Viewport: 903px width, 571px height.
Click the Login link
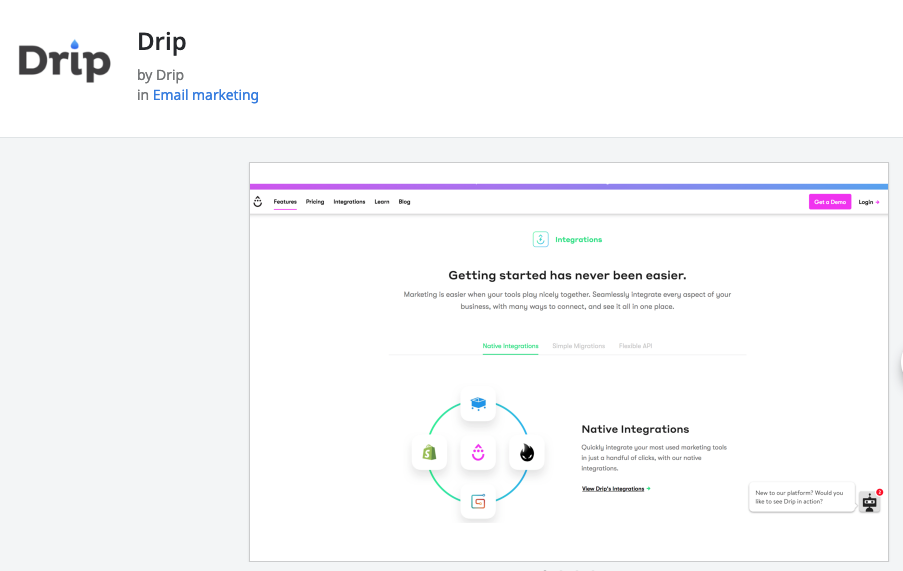pos(868,202)
